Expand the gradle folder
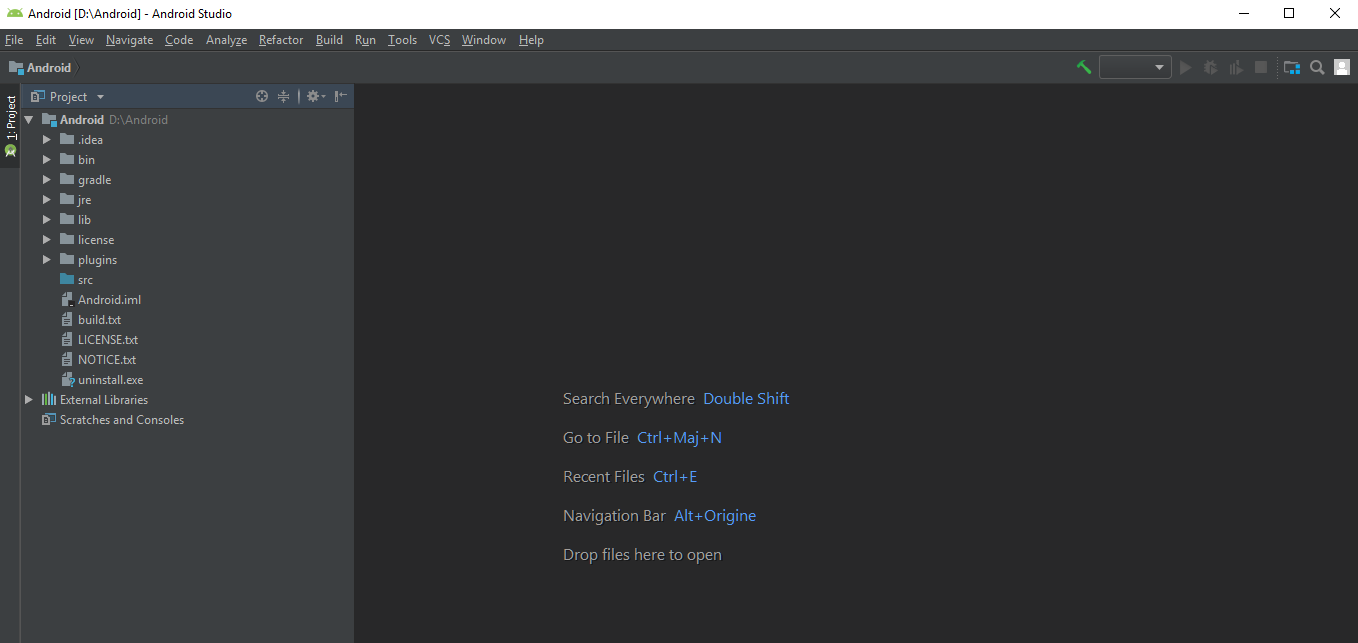Viewport: 1358px width, 643px height. (46, 179)
